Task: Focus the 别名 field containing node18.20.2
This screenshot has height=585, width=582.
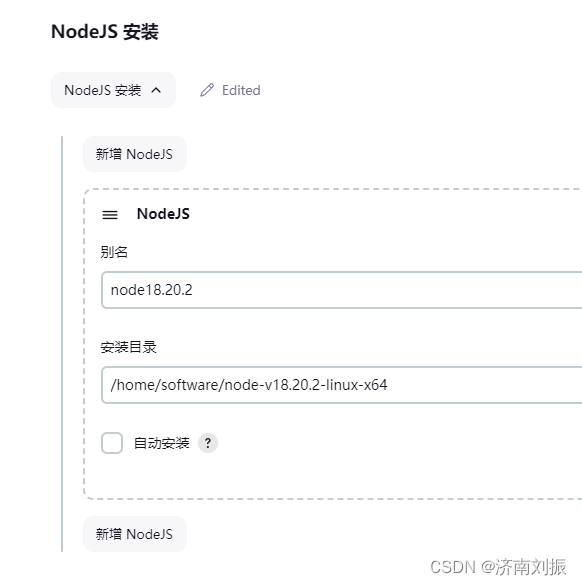Action: point(341,290)
